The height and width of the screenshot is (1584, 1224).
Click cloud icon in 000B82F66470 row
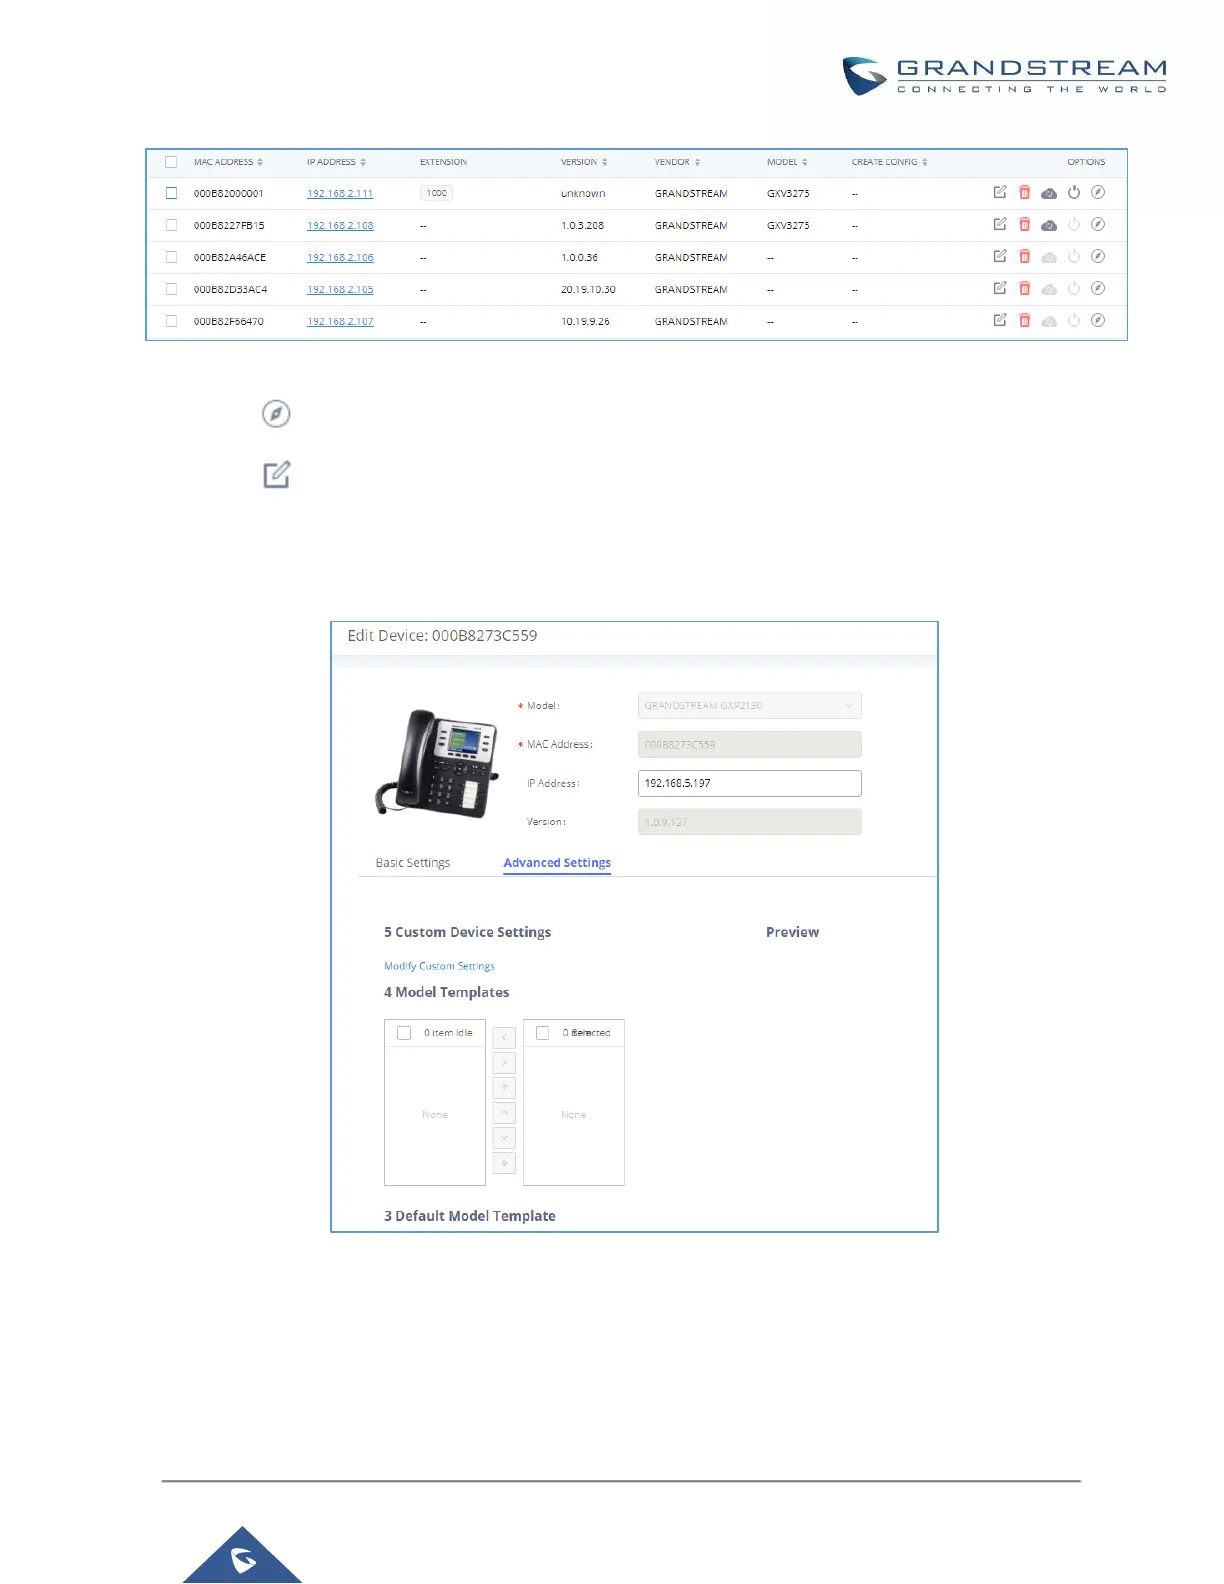[1049, 321]
